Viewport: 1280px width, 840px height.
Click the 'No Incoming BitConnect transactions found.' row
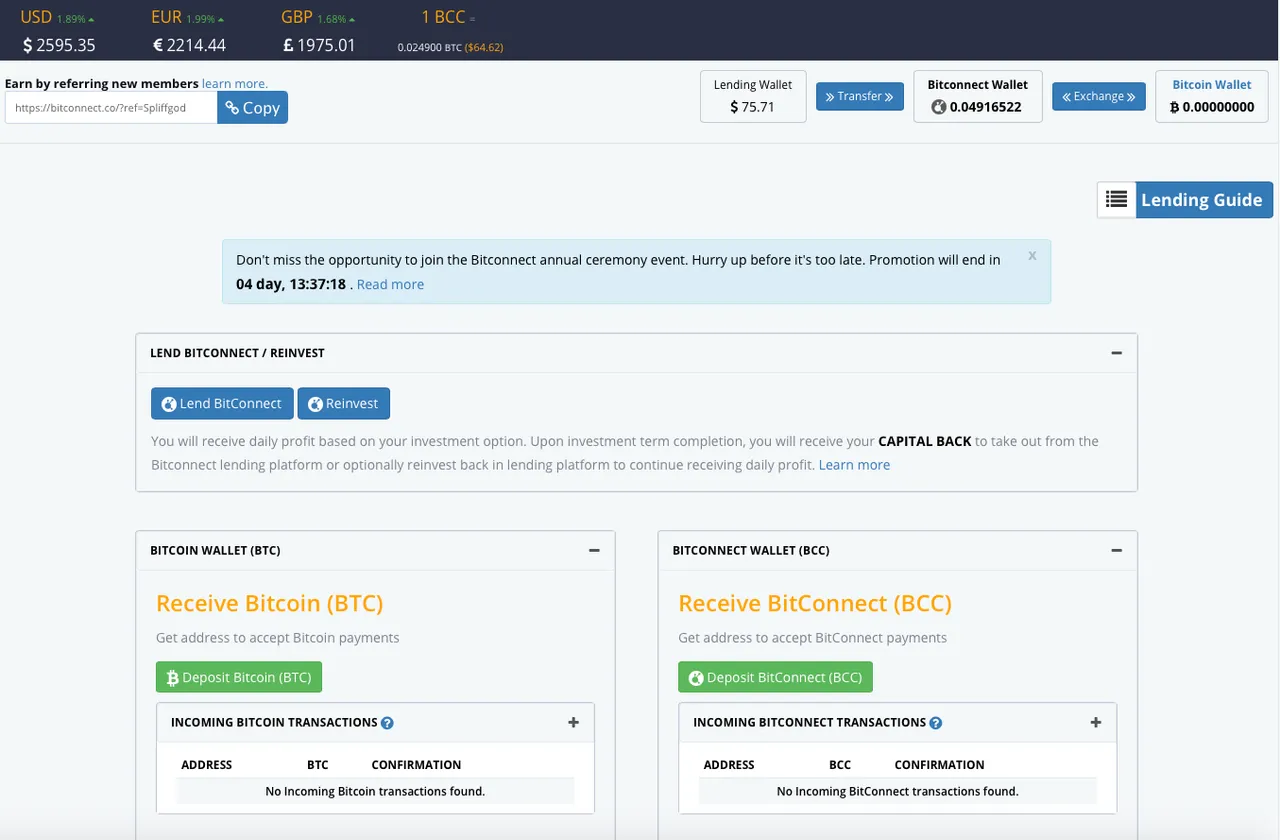[898, 791]
